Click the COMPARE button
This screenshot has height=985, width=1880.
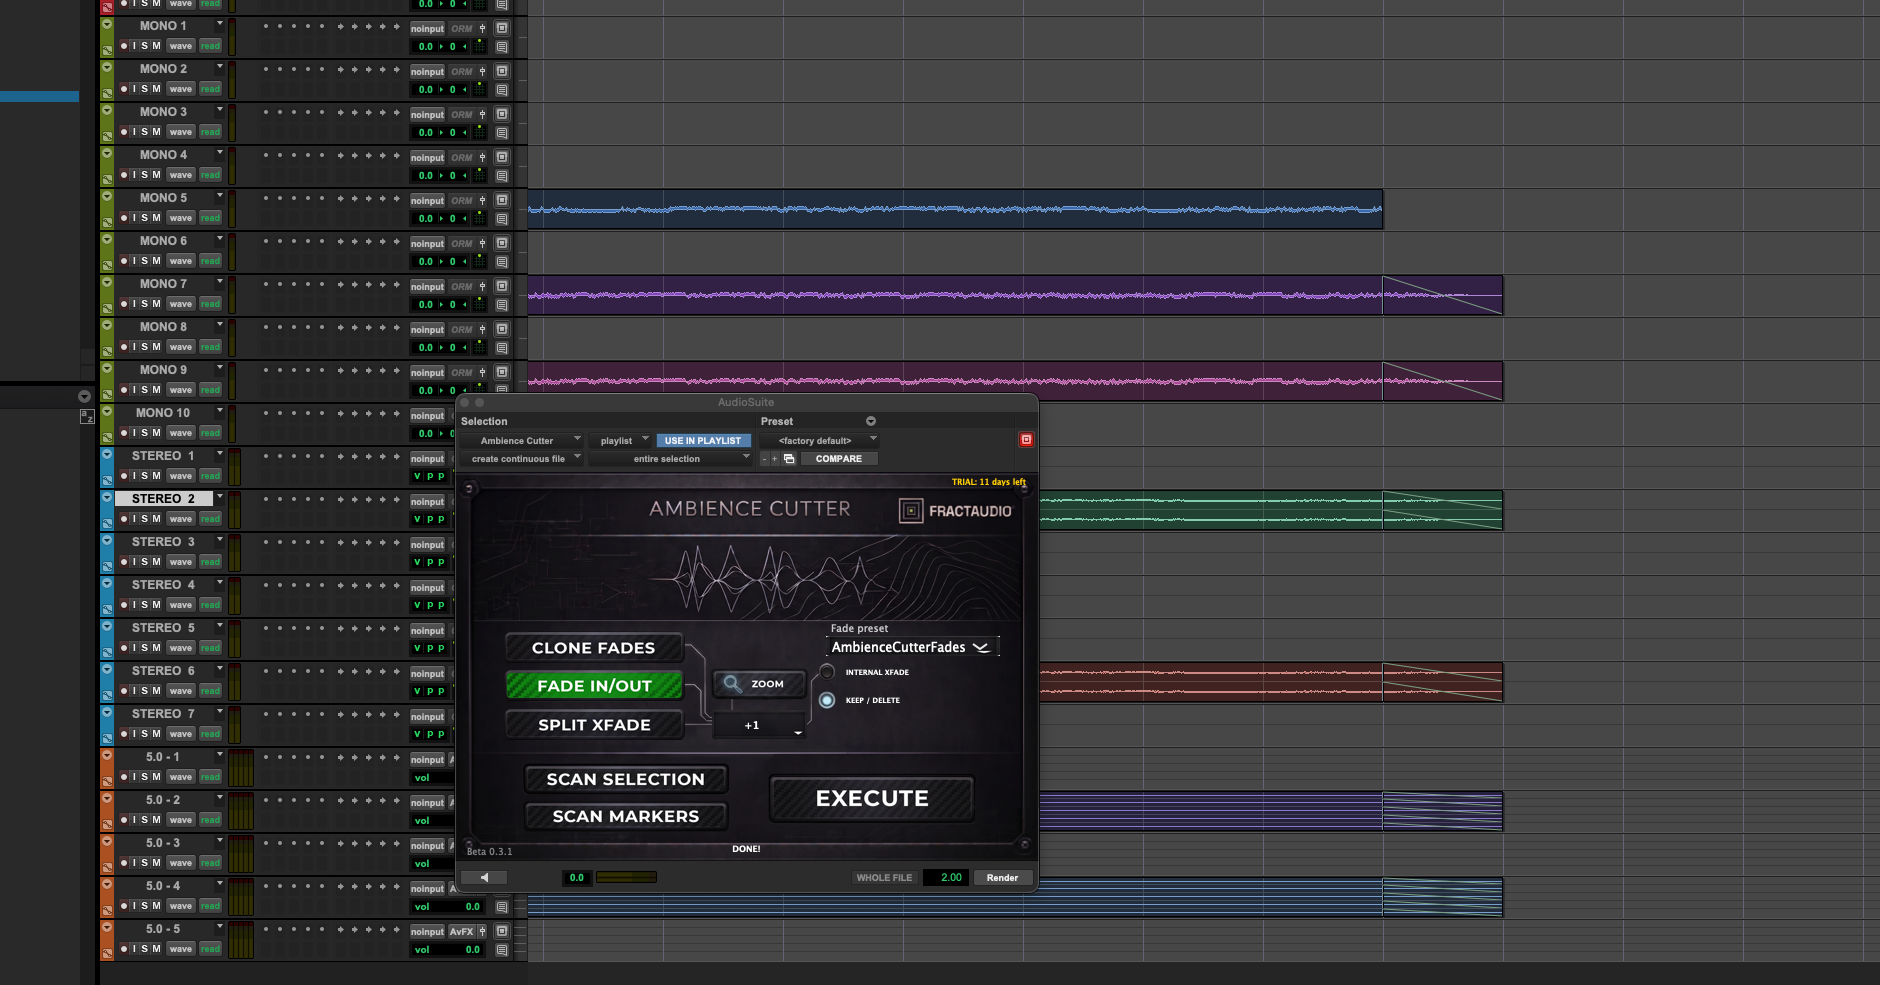click(839, 459)
